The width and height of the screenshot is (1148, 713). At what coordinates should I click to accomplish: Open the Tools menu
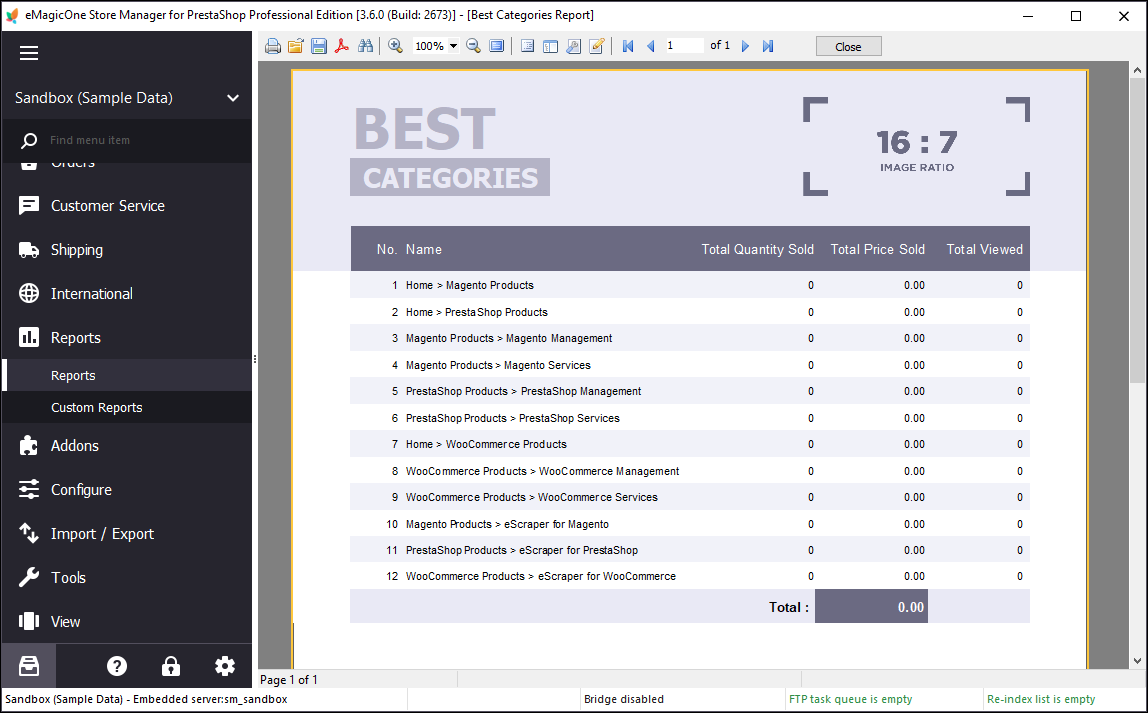point(127,577)
